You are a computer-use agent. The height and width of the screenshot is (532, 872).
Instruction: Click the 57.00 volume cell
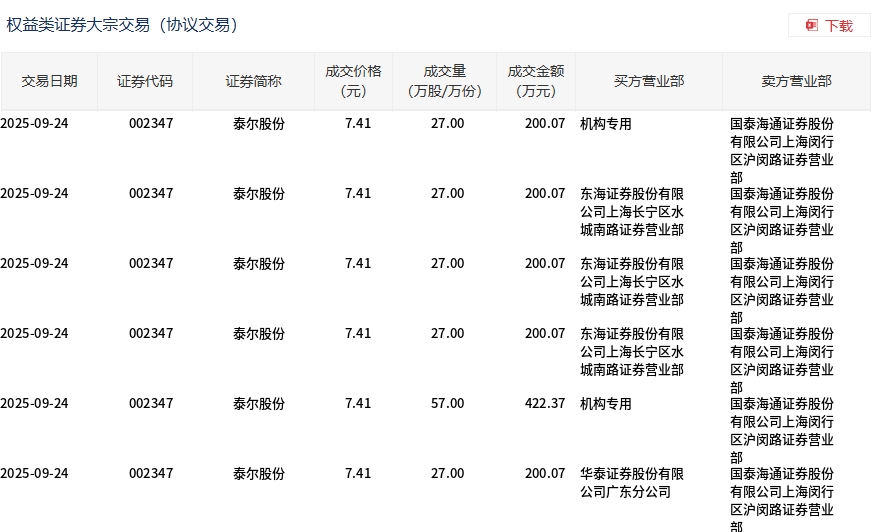[x=447, y=404]
